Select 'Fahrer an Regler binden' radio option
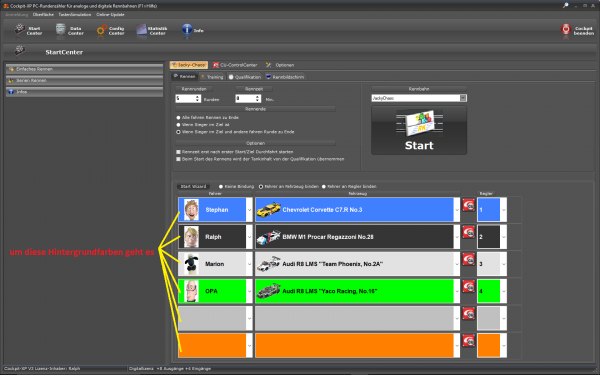This screenshot has width=600, height=375. pyautogui.click(x=324, y=187)
